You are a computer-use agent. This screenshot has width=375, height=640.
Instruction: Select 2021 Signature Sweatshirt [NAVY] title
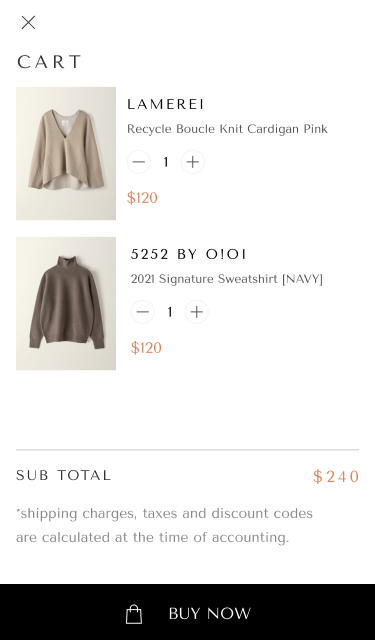tap(226, 279)
